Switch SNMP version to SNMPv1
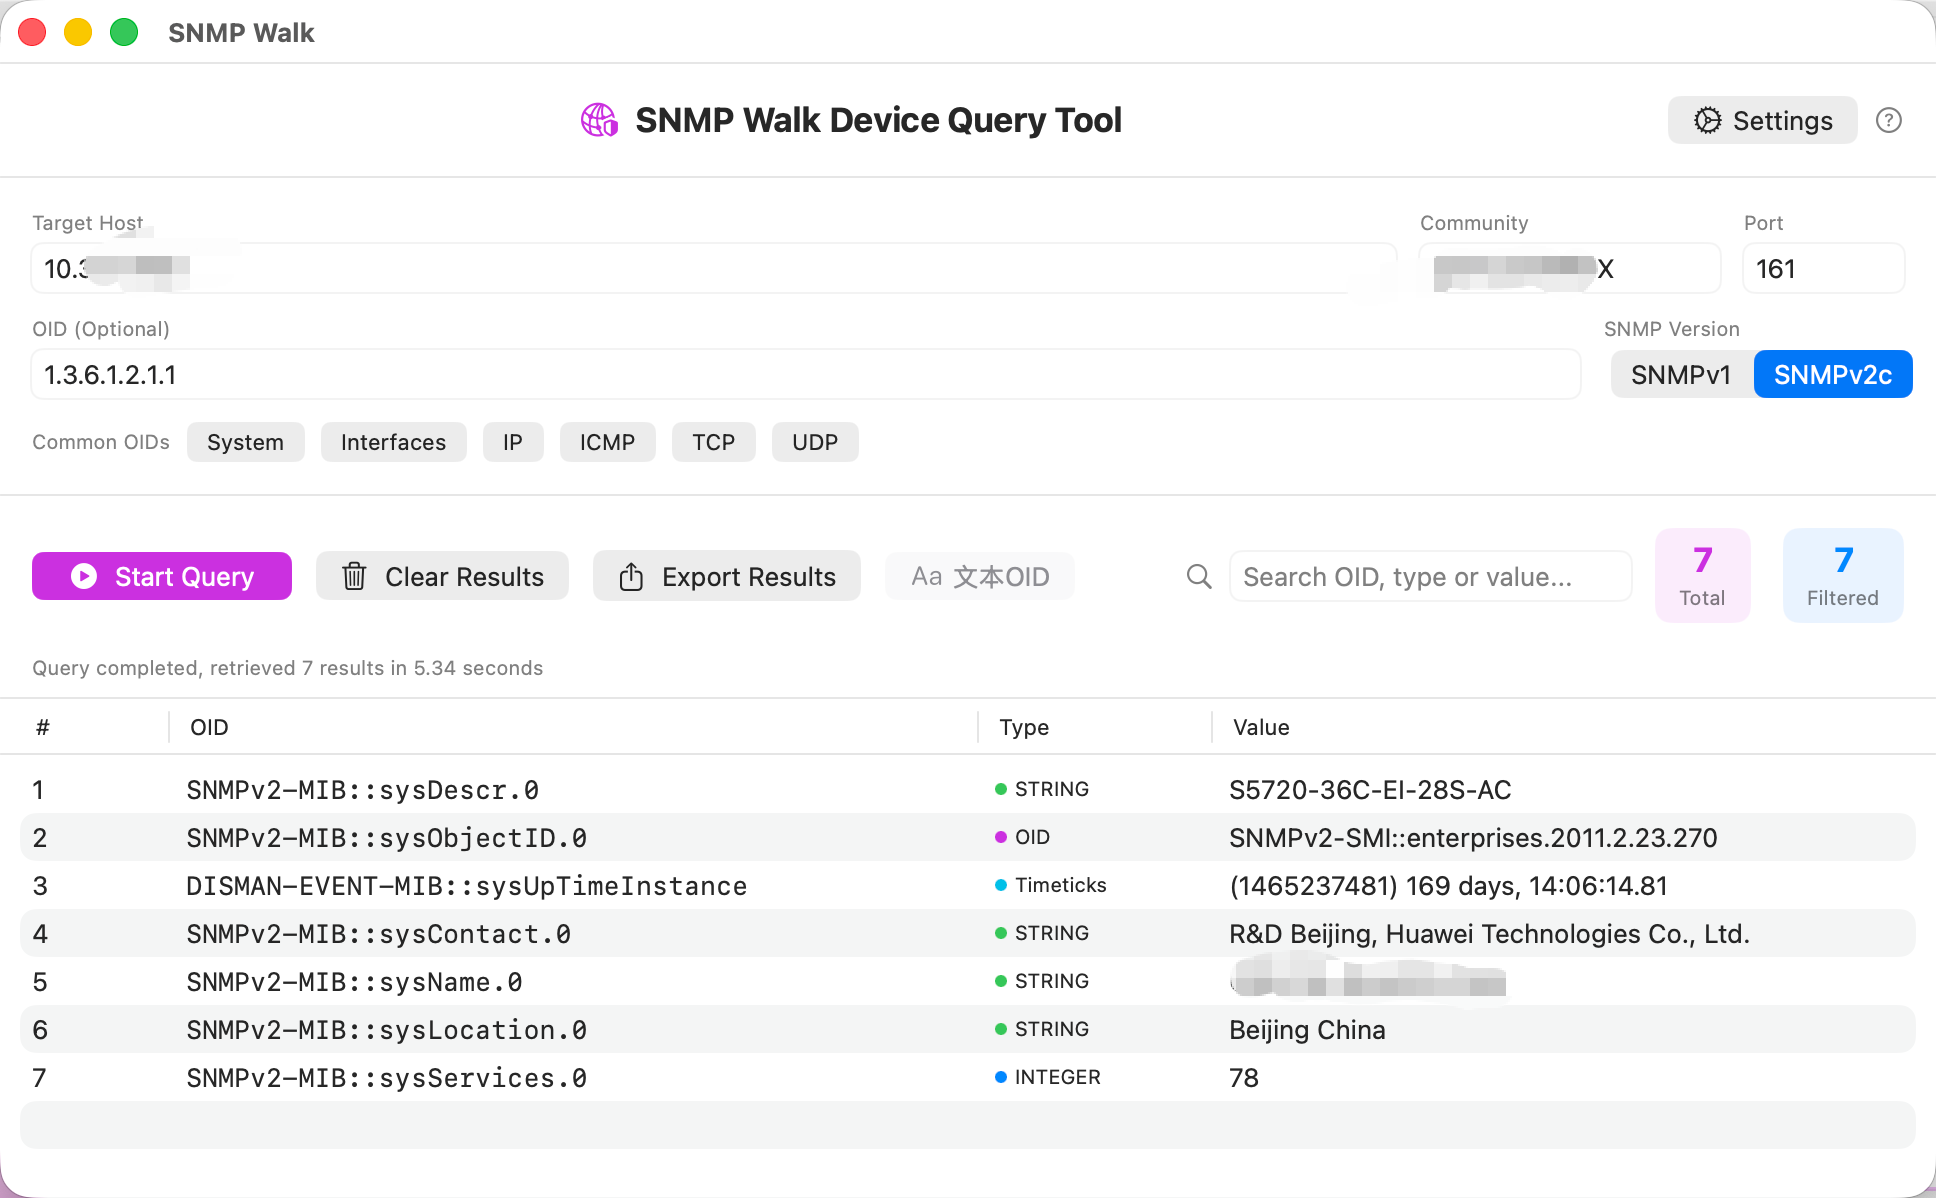 (x=1682, y=374)
